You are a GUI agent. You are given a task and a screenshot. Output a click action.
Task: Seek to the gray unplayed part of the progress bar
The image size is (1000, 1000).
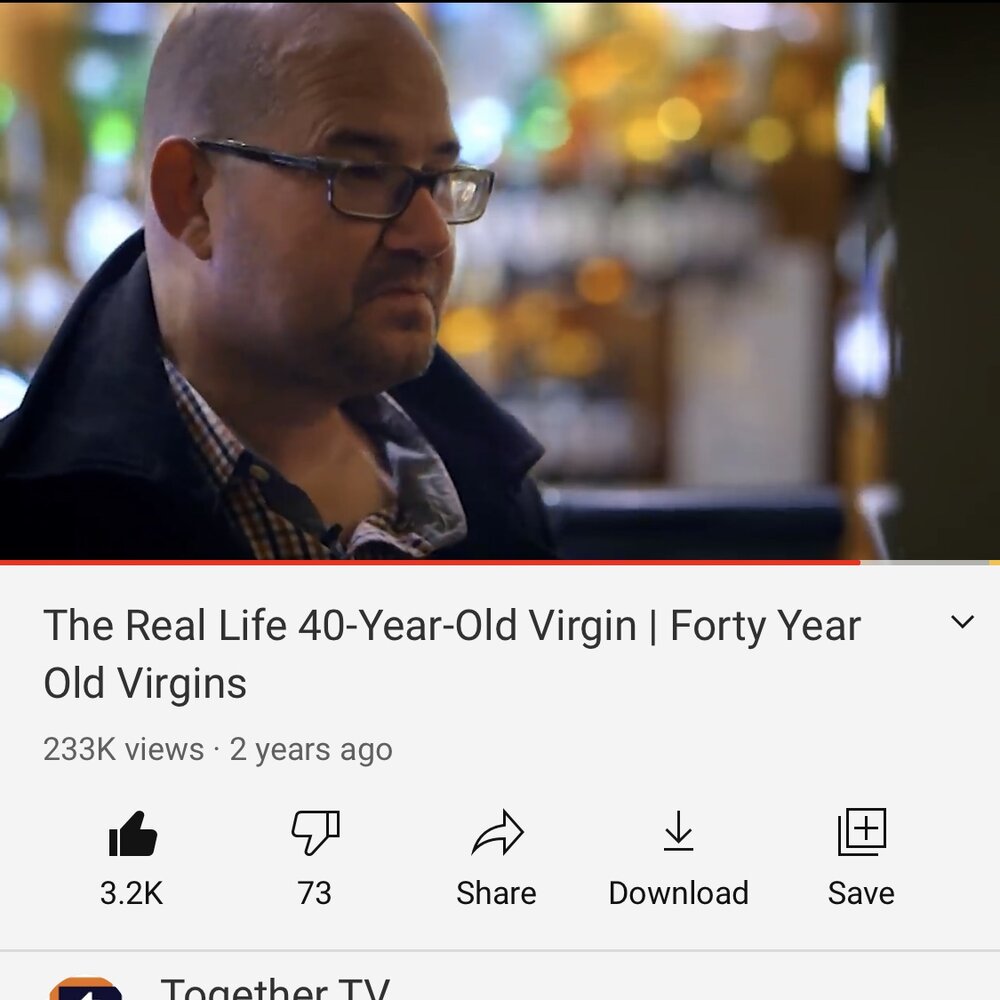[x=924, y=562]
